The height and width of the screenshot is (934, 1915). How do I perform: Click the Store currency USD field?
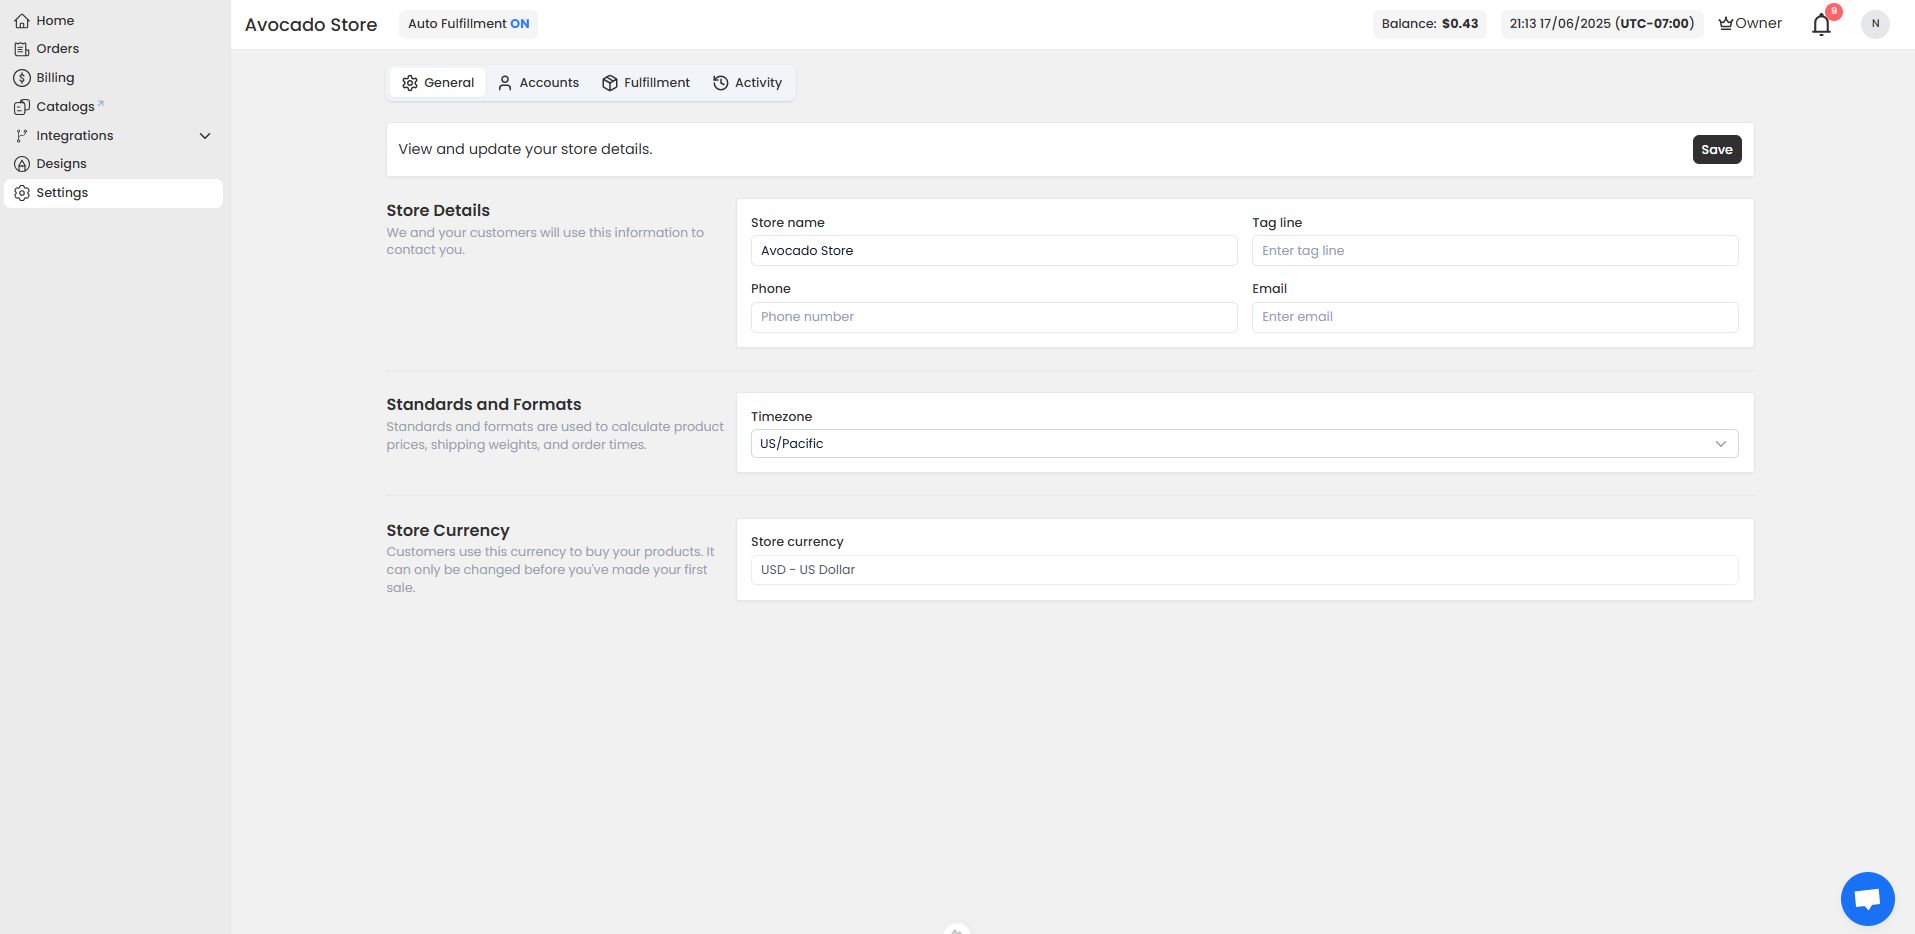1244,570
